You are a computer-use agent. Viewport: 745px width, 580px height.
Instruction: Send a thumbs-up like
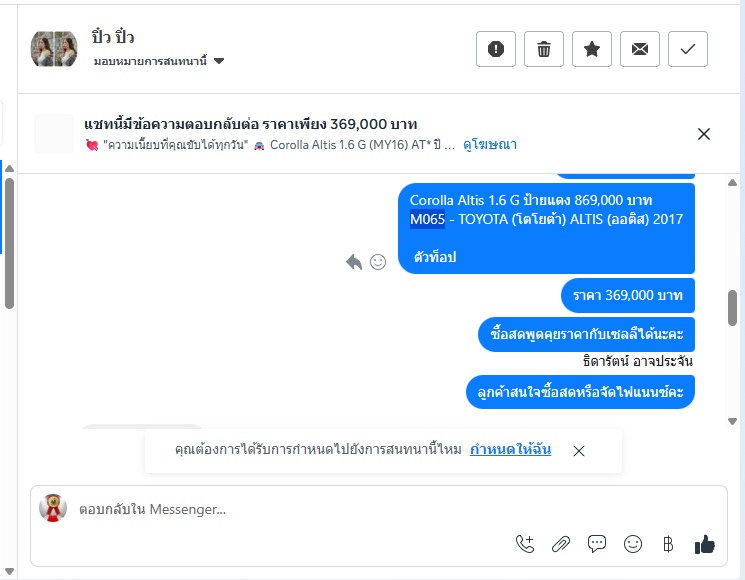click(x=704, y=544)
